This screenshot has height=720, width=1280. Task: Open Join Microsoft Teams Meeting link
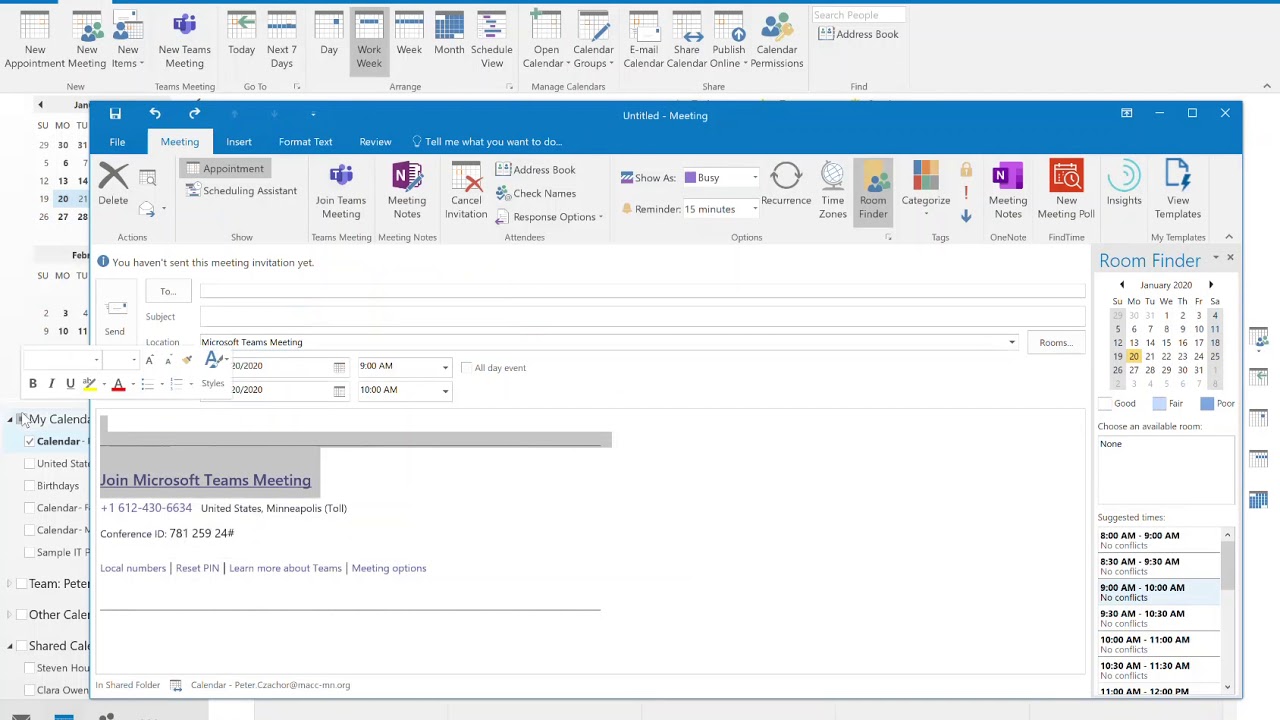(x=205, y=481)
